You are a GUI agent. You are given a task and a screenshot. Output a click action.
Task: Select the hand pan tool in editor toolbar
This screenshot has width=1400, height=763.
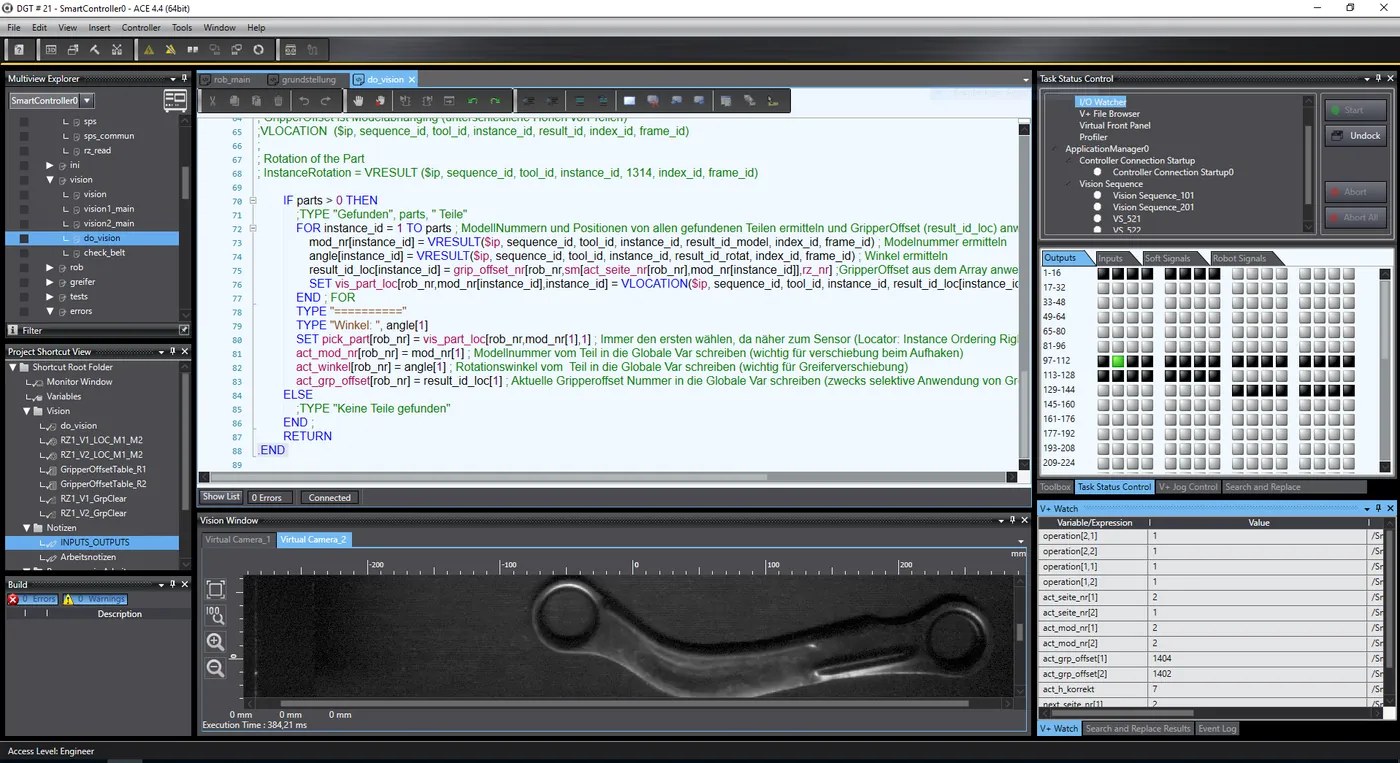pos(359,101)
